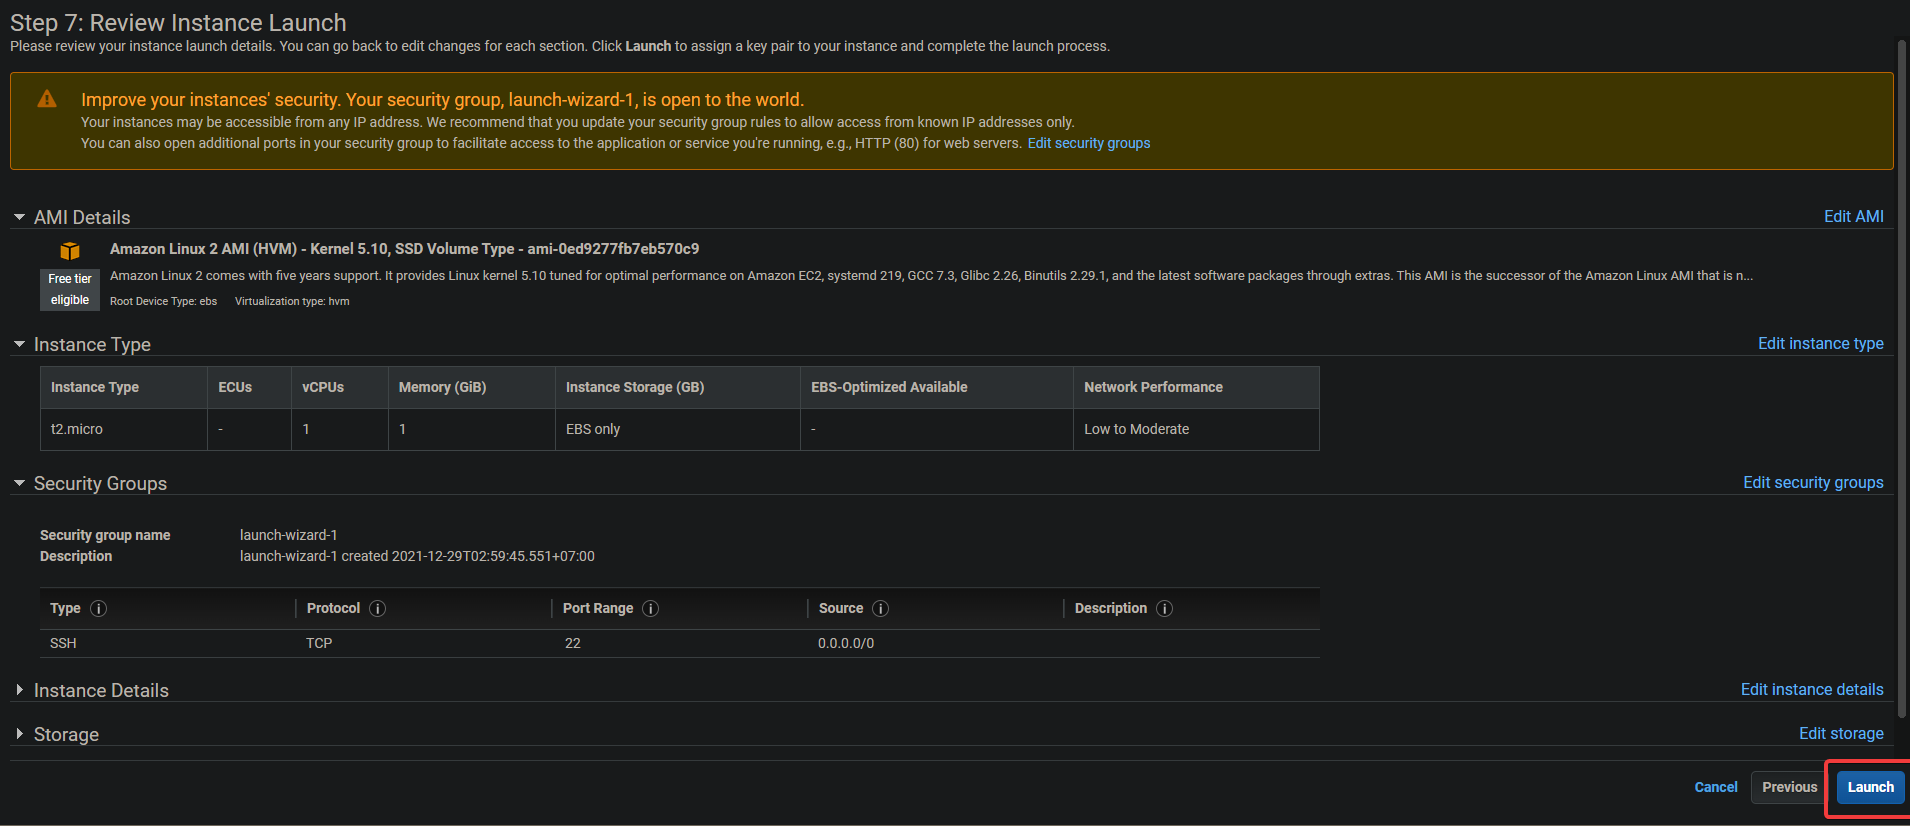This screenshot has width=1910, height=826.
Task: Click Edit security groups link in the warning banner
Action: (x=1089, y=143)
